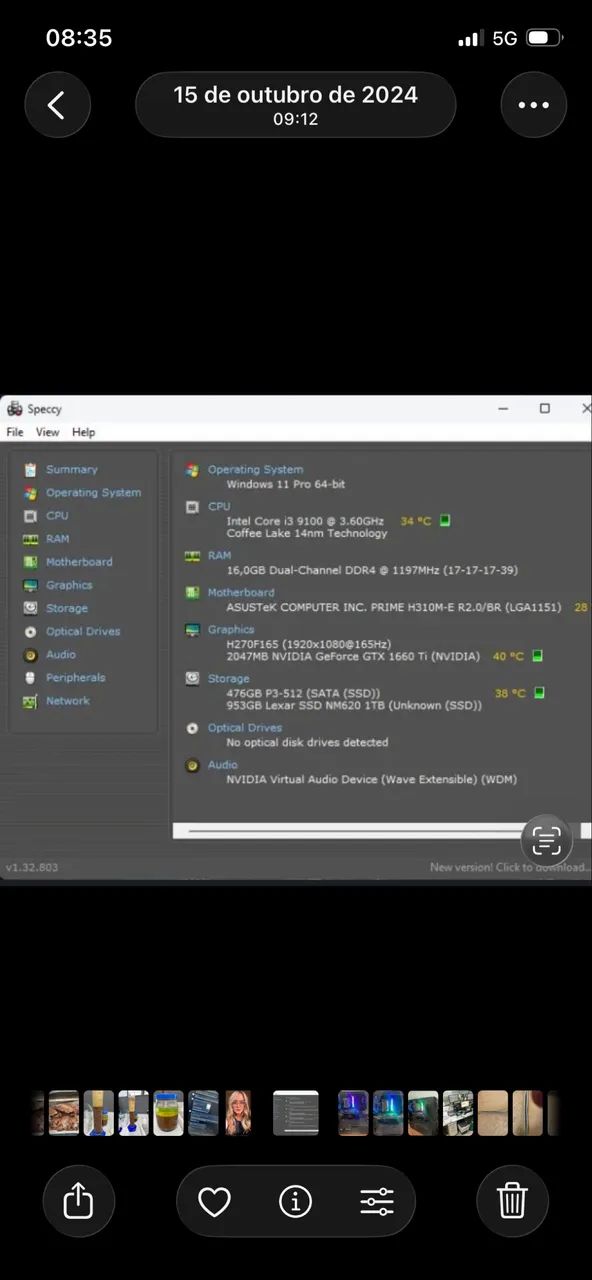Screen dimensions: 592x1280
Task: Tap the back arrow button
Action: [57, 105]
